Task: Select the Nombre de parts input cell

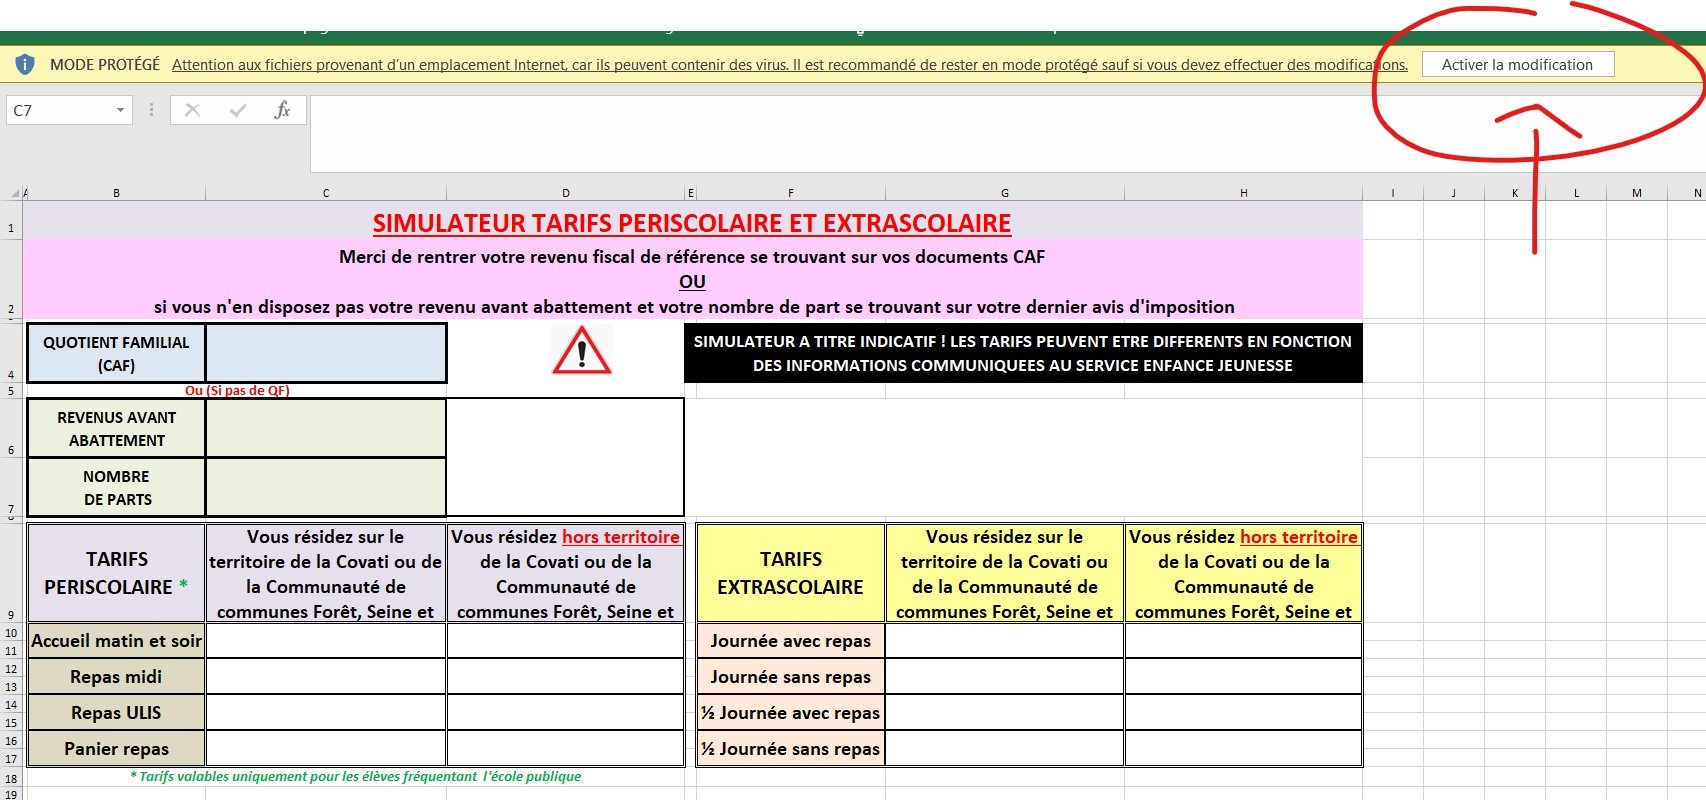Action: (x=326, y=487)
